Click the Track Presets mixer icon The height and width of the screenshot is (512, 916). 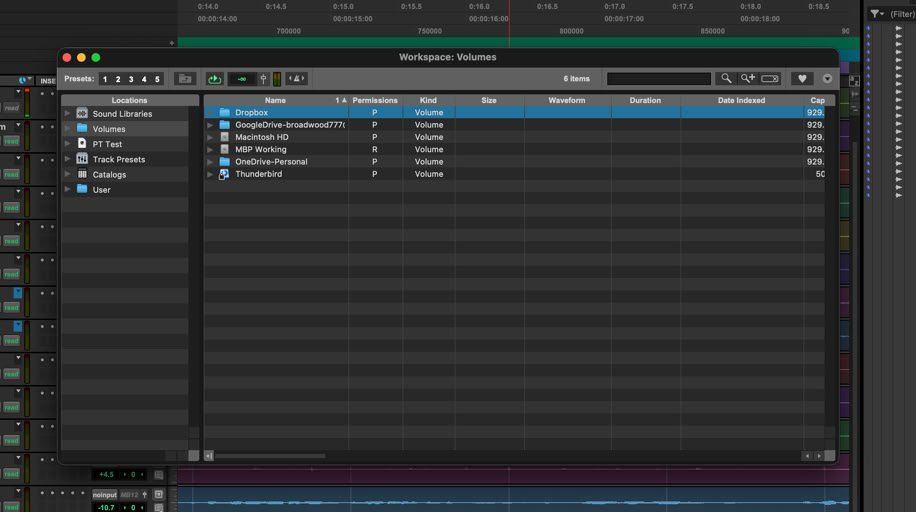[82, 159]
